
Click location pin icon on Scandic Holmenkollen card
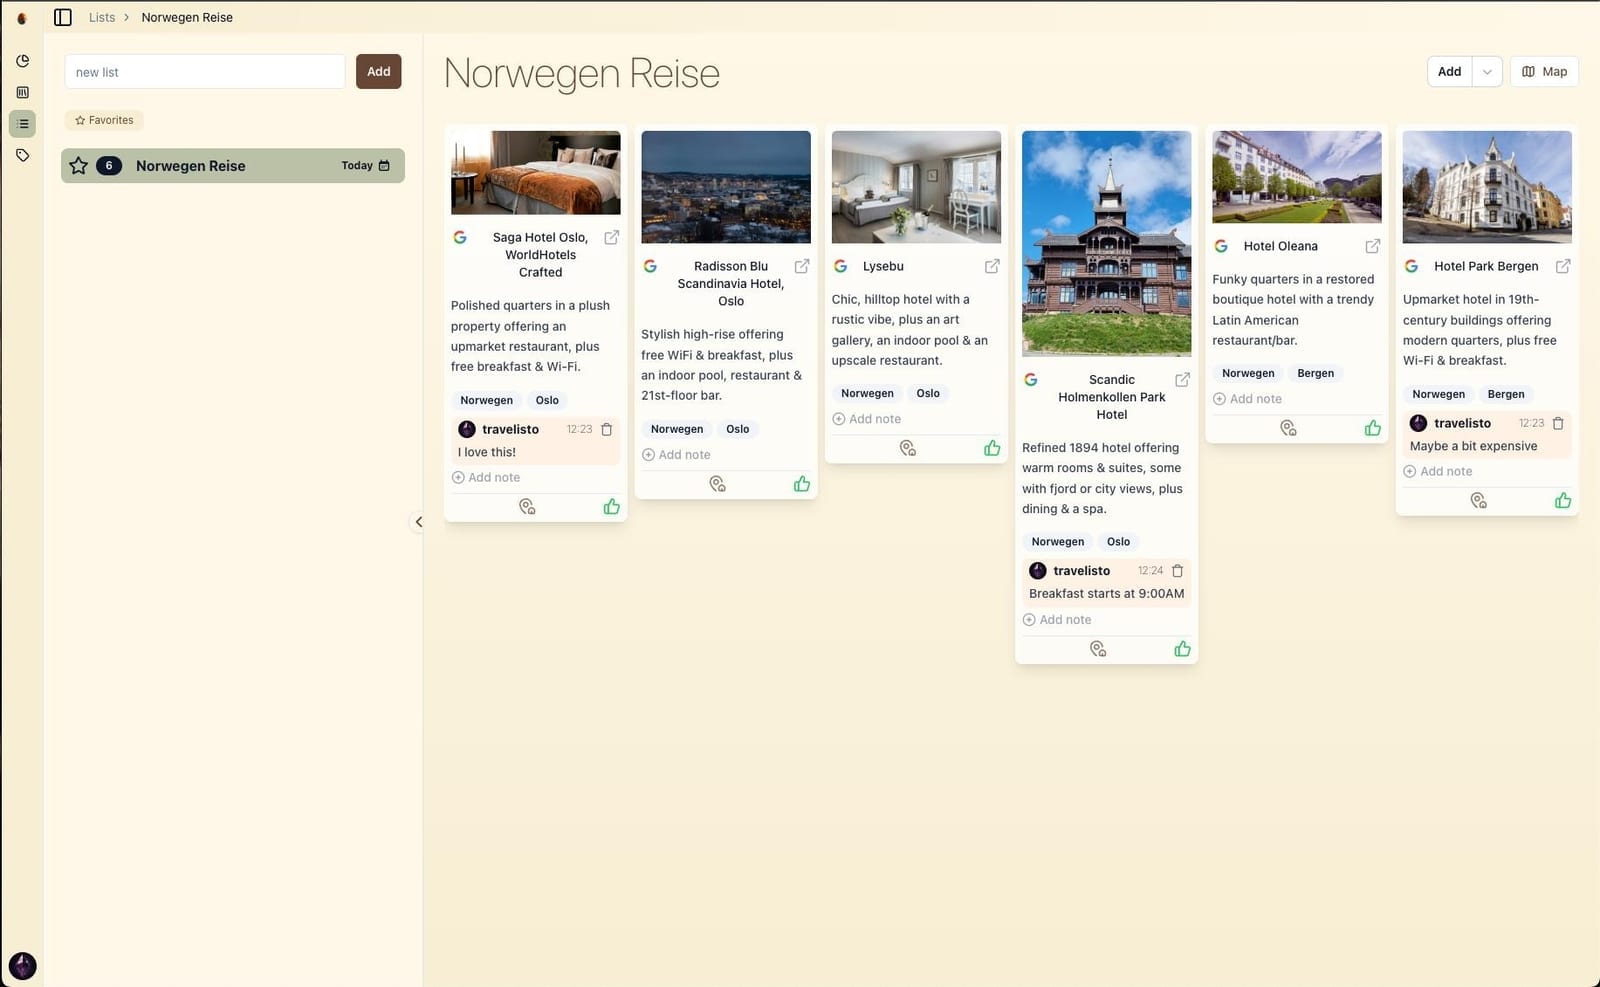click(1097, 649)
